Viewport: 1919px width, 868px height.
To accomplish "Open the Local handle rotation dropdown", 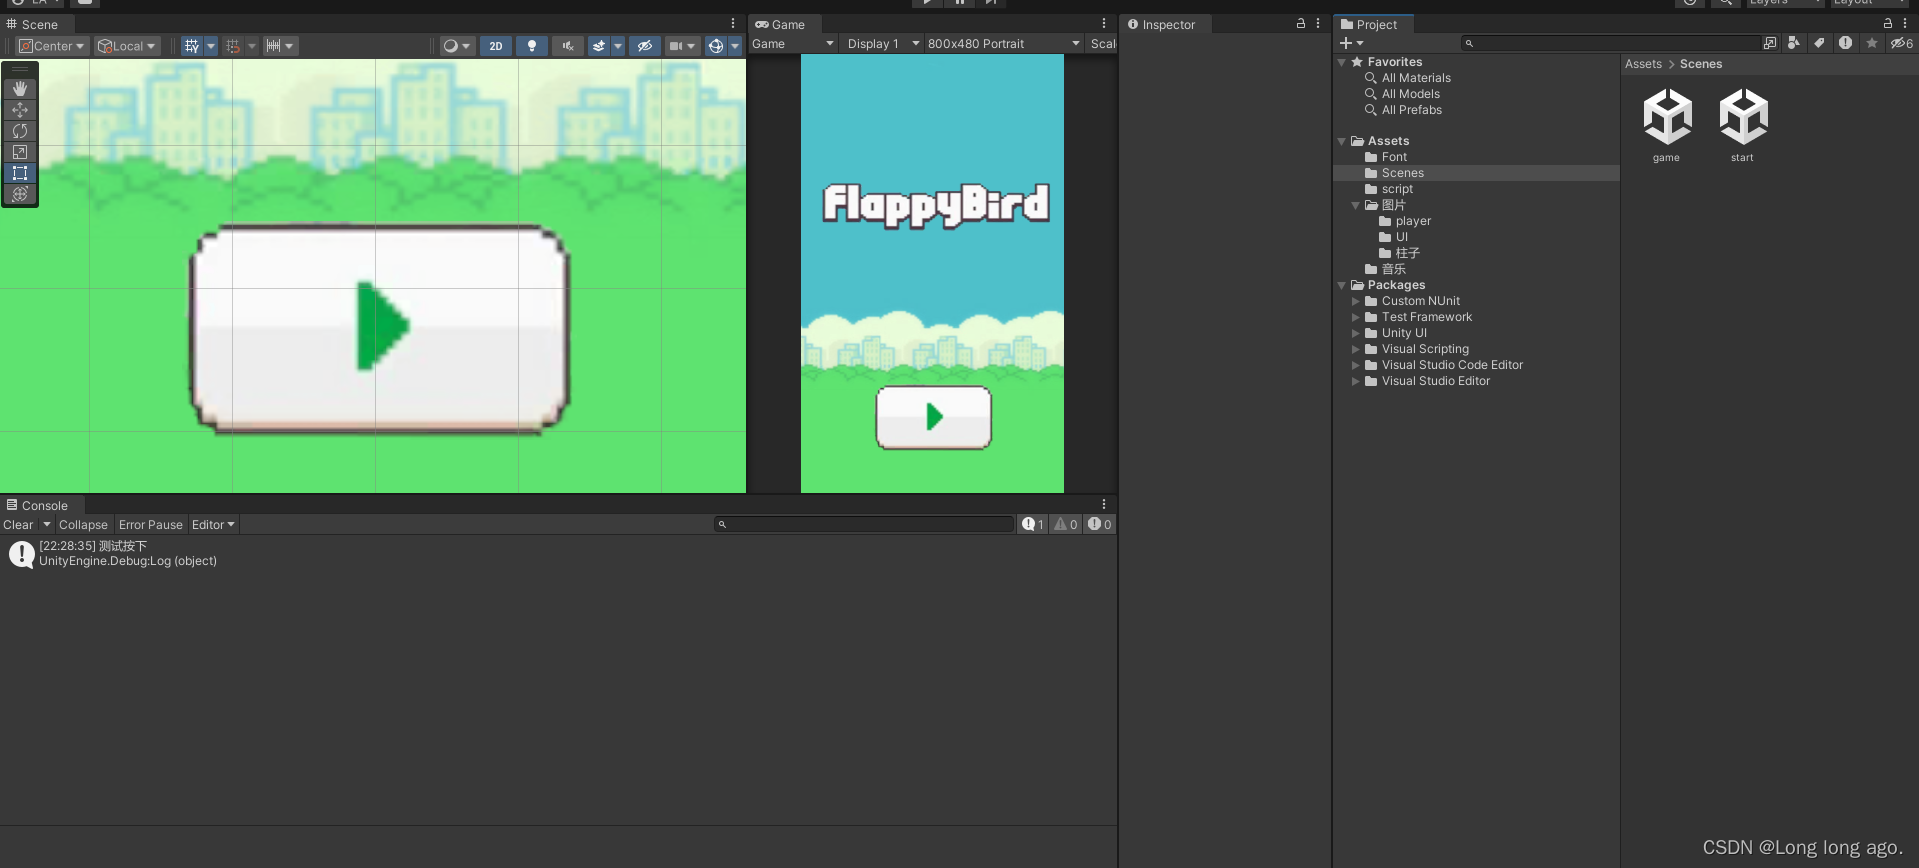I will tap(127, 46).
